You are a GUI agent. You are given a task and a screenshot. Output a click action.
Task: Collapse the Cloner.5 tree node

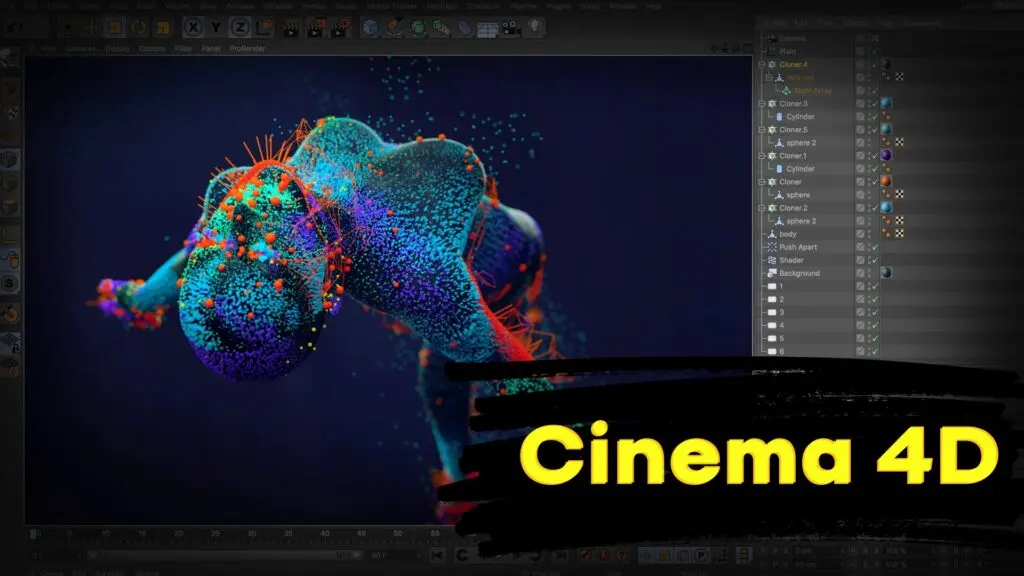pos(761,129)
